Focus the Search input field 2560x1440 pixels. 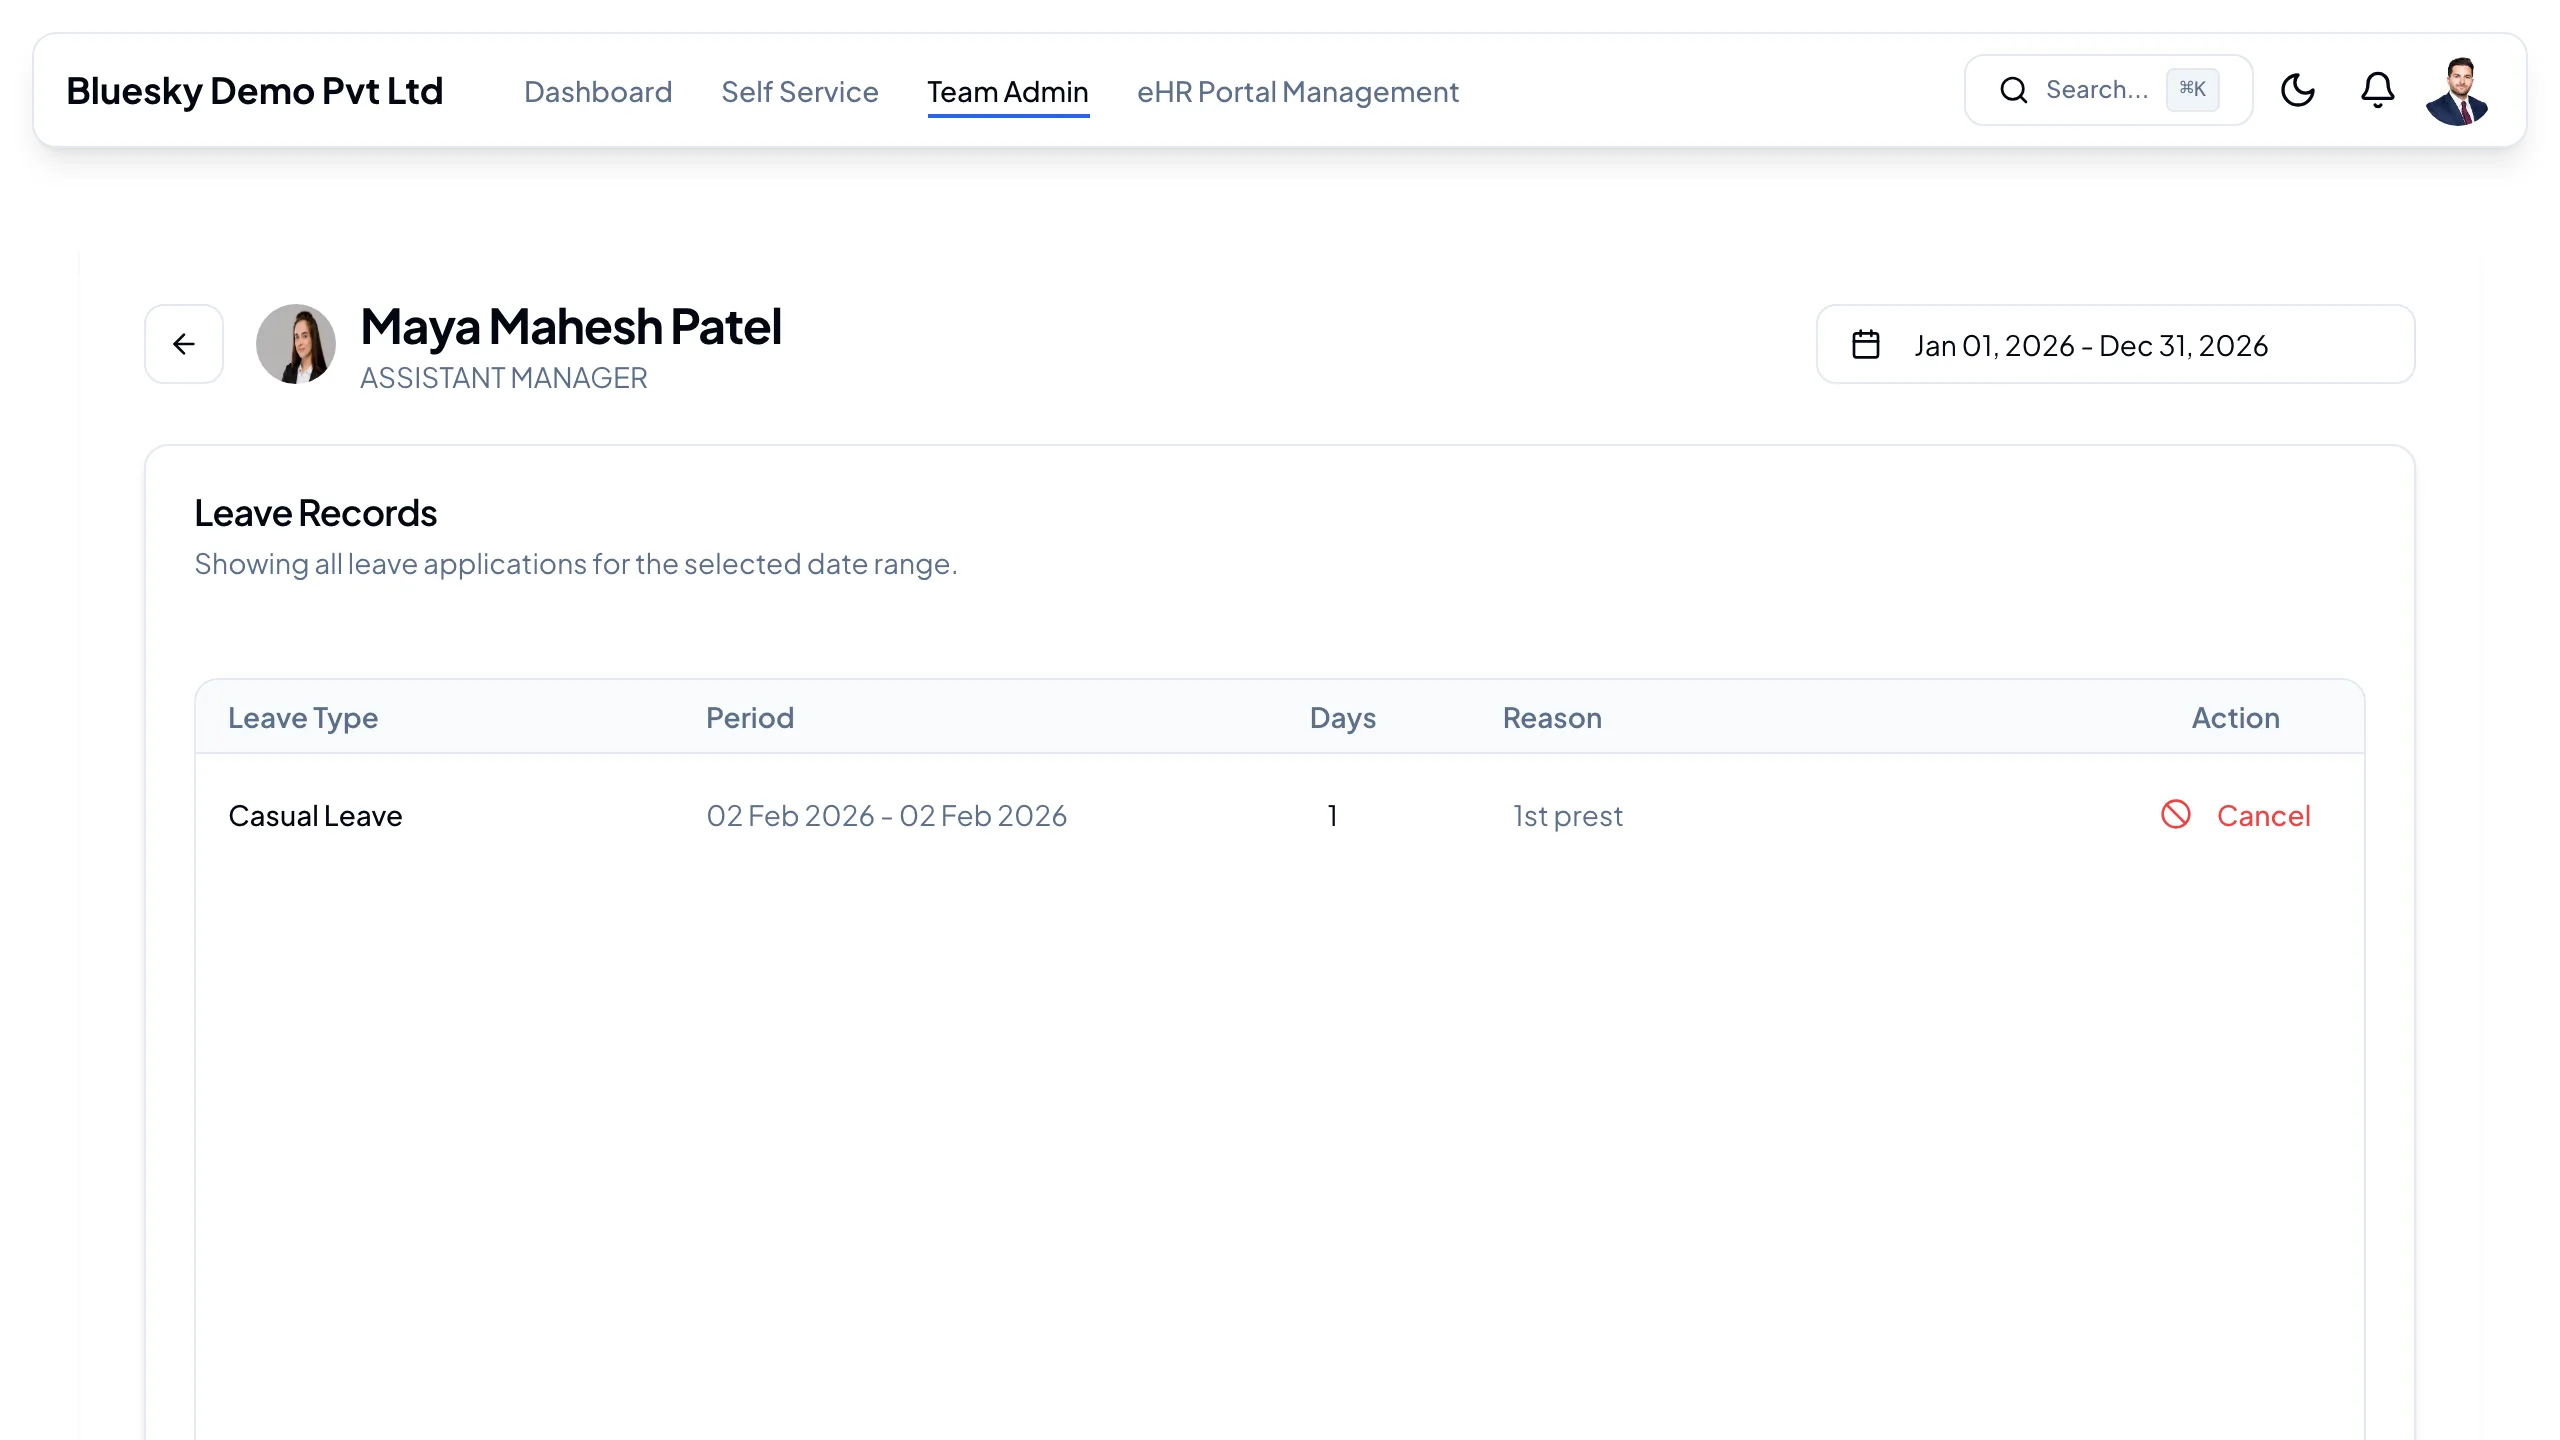(x=2108, y=90)
